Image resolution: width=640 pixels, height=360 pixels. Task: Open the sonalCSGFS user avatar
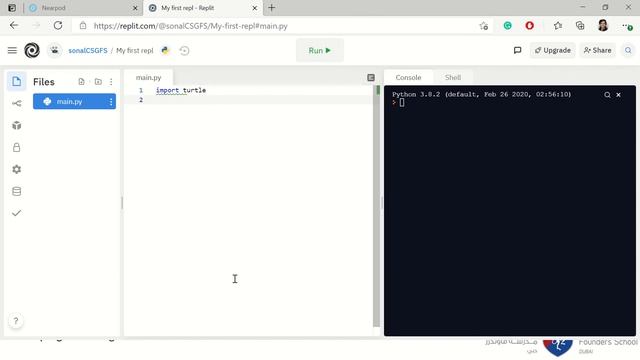tap(55, 50)
